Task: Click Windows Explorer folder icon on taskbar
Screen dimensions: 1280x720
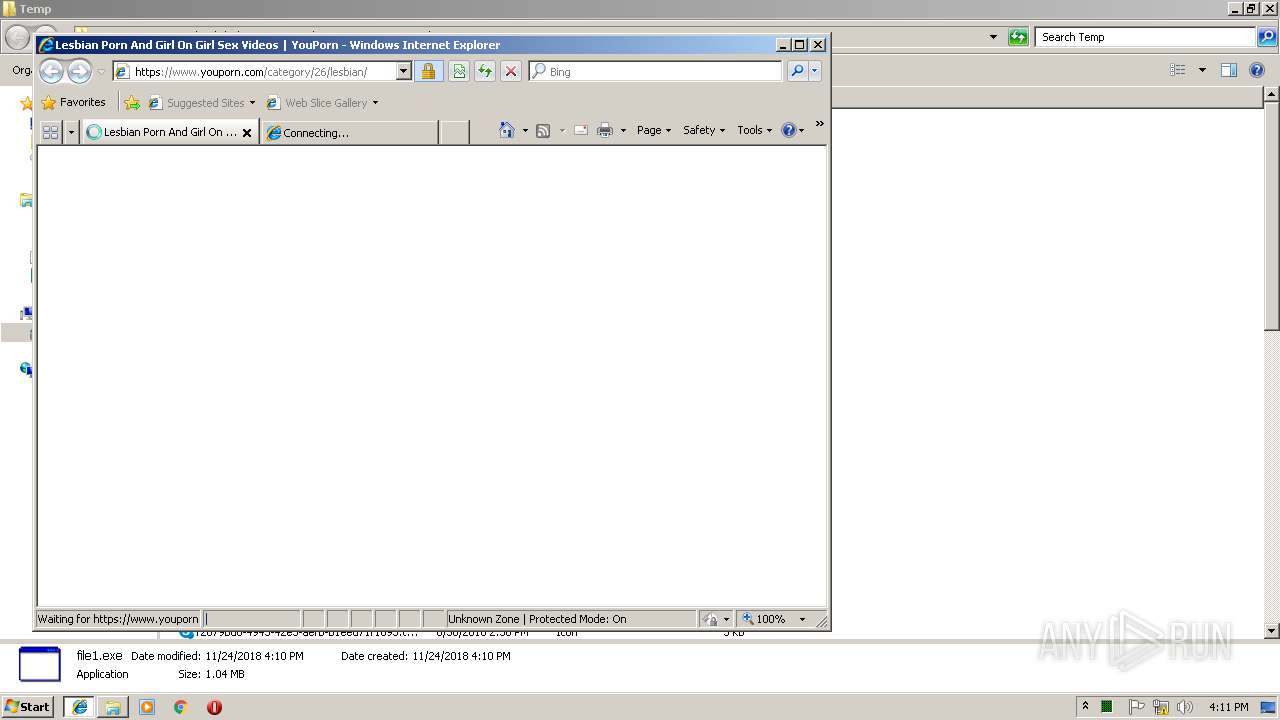Action: (x=113, y=707)
